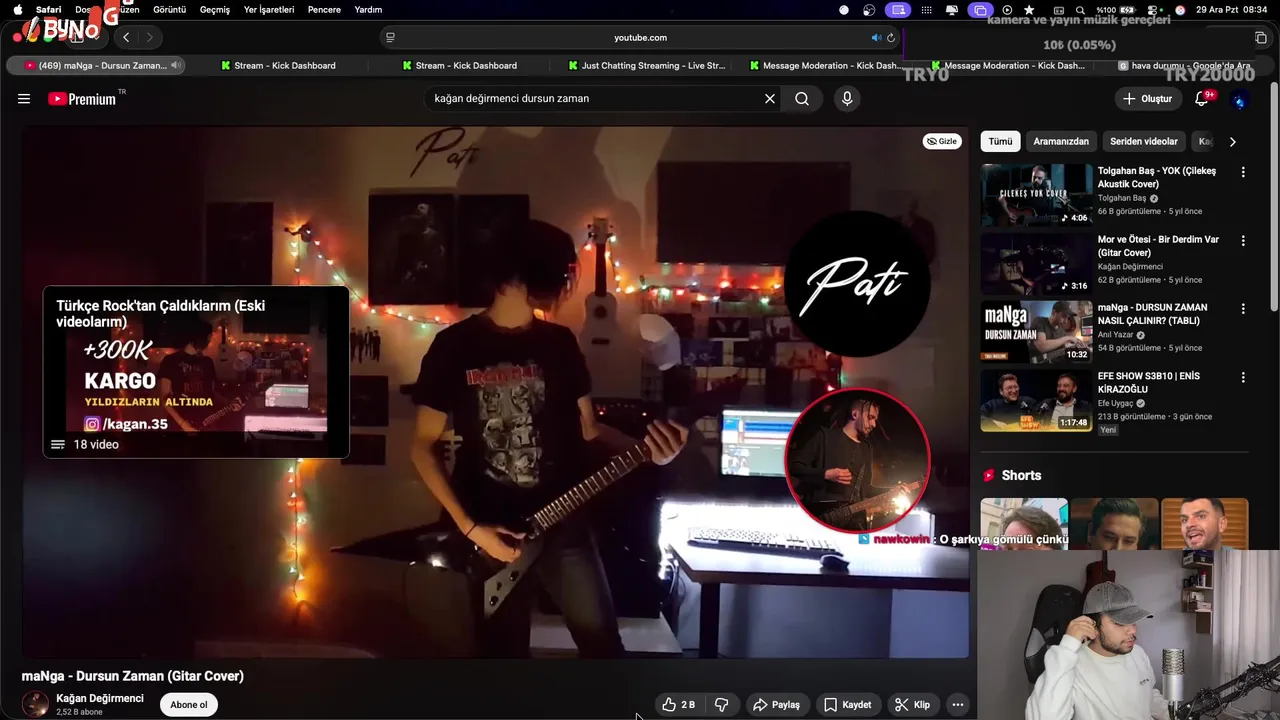Open Kağan Değirmenci channel name link
Screen dimensions: 1280x720
click(x=100, y=698)
